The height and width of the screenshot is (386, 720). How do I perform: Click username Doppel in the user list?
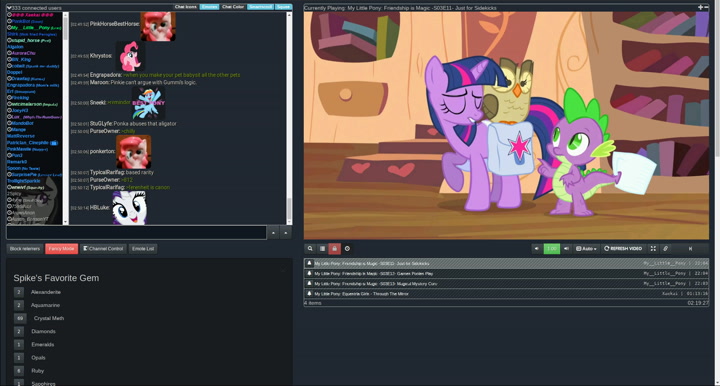pyautogui.click(x=14, y=72)
